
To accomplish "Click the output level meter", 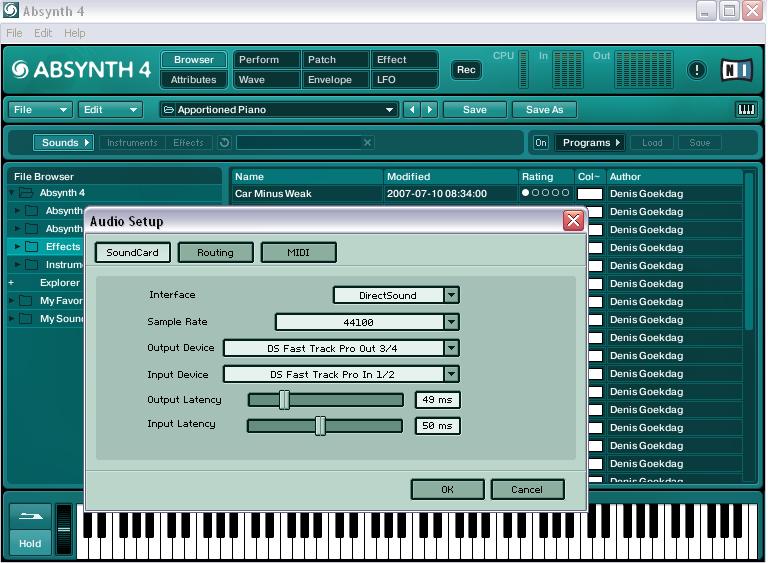I will [644, 69].
